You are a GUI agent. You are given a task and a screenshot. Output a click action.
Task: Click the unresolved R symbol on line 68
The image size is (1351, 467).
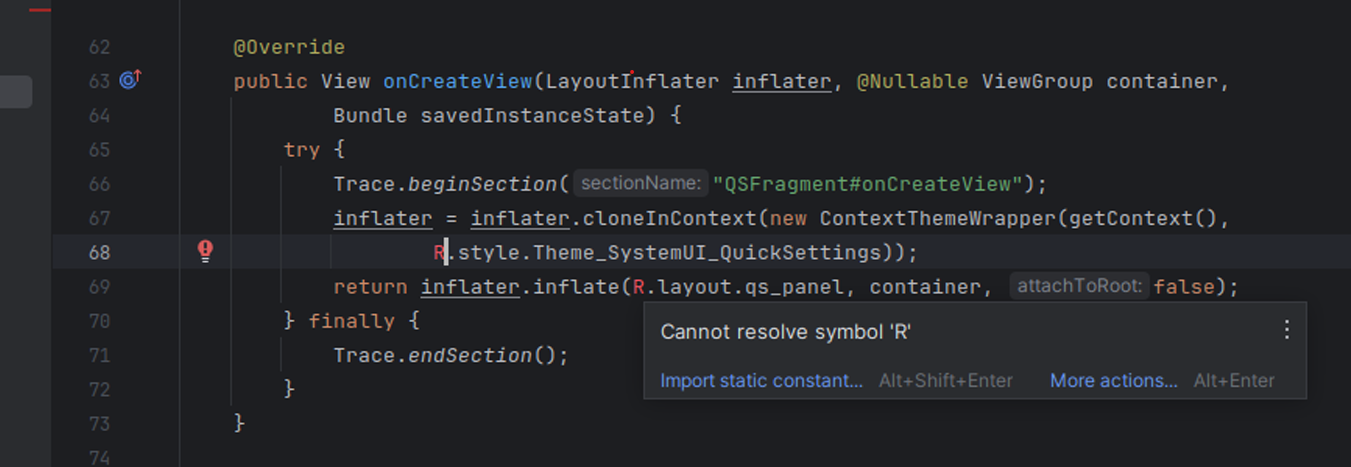[440, 252]
